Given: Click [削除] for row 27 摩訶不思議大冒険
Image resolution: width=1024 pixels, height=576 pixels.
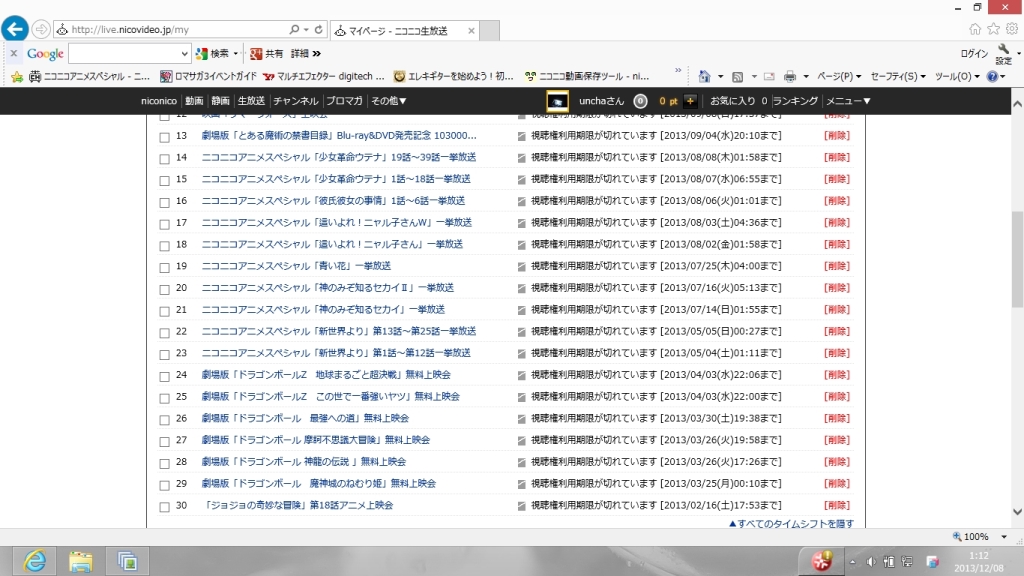Looking at the screenshot, I should coord(837,440).
